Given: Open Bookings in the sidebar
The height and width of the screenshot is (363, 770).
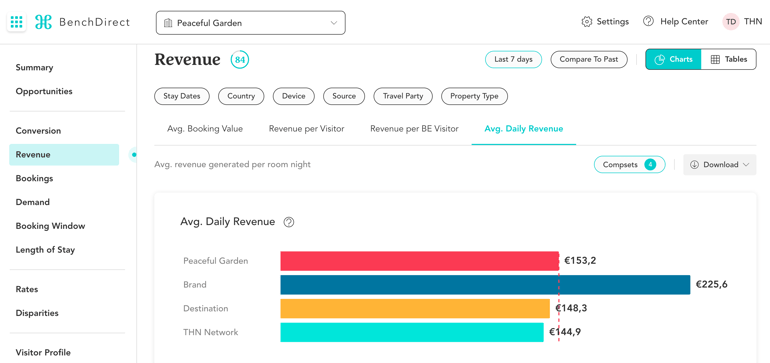Looking at the screenshot, I should coord(34,178).
